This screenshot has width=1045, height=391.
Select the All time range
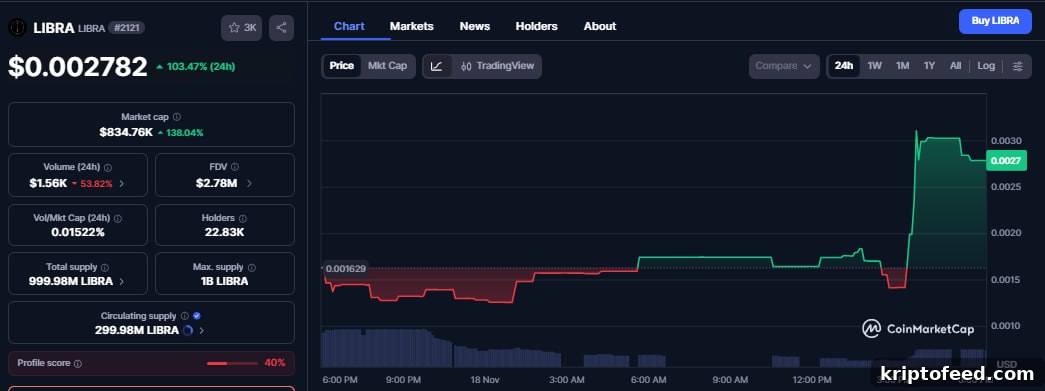[955, 66]
